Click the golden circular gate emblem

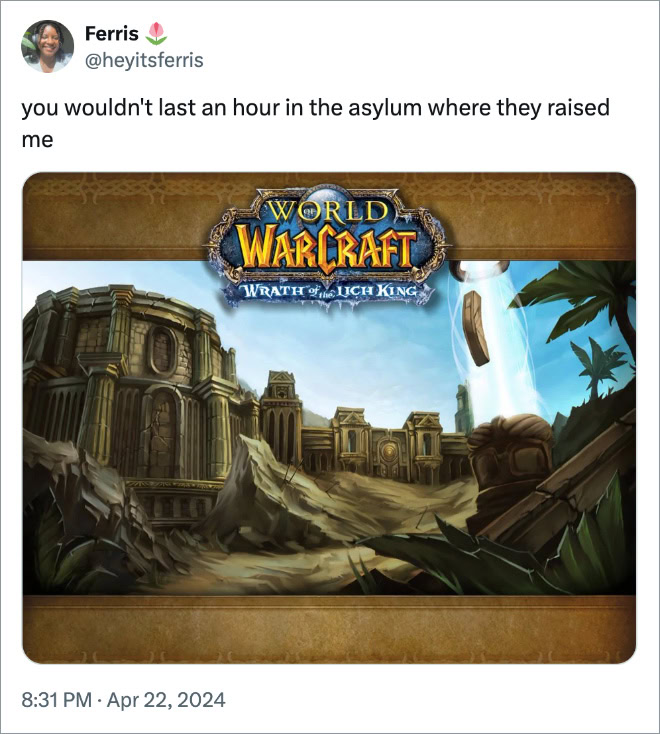click(x=388, y=452)
